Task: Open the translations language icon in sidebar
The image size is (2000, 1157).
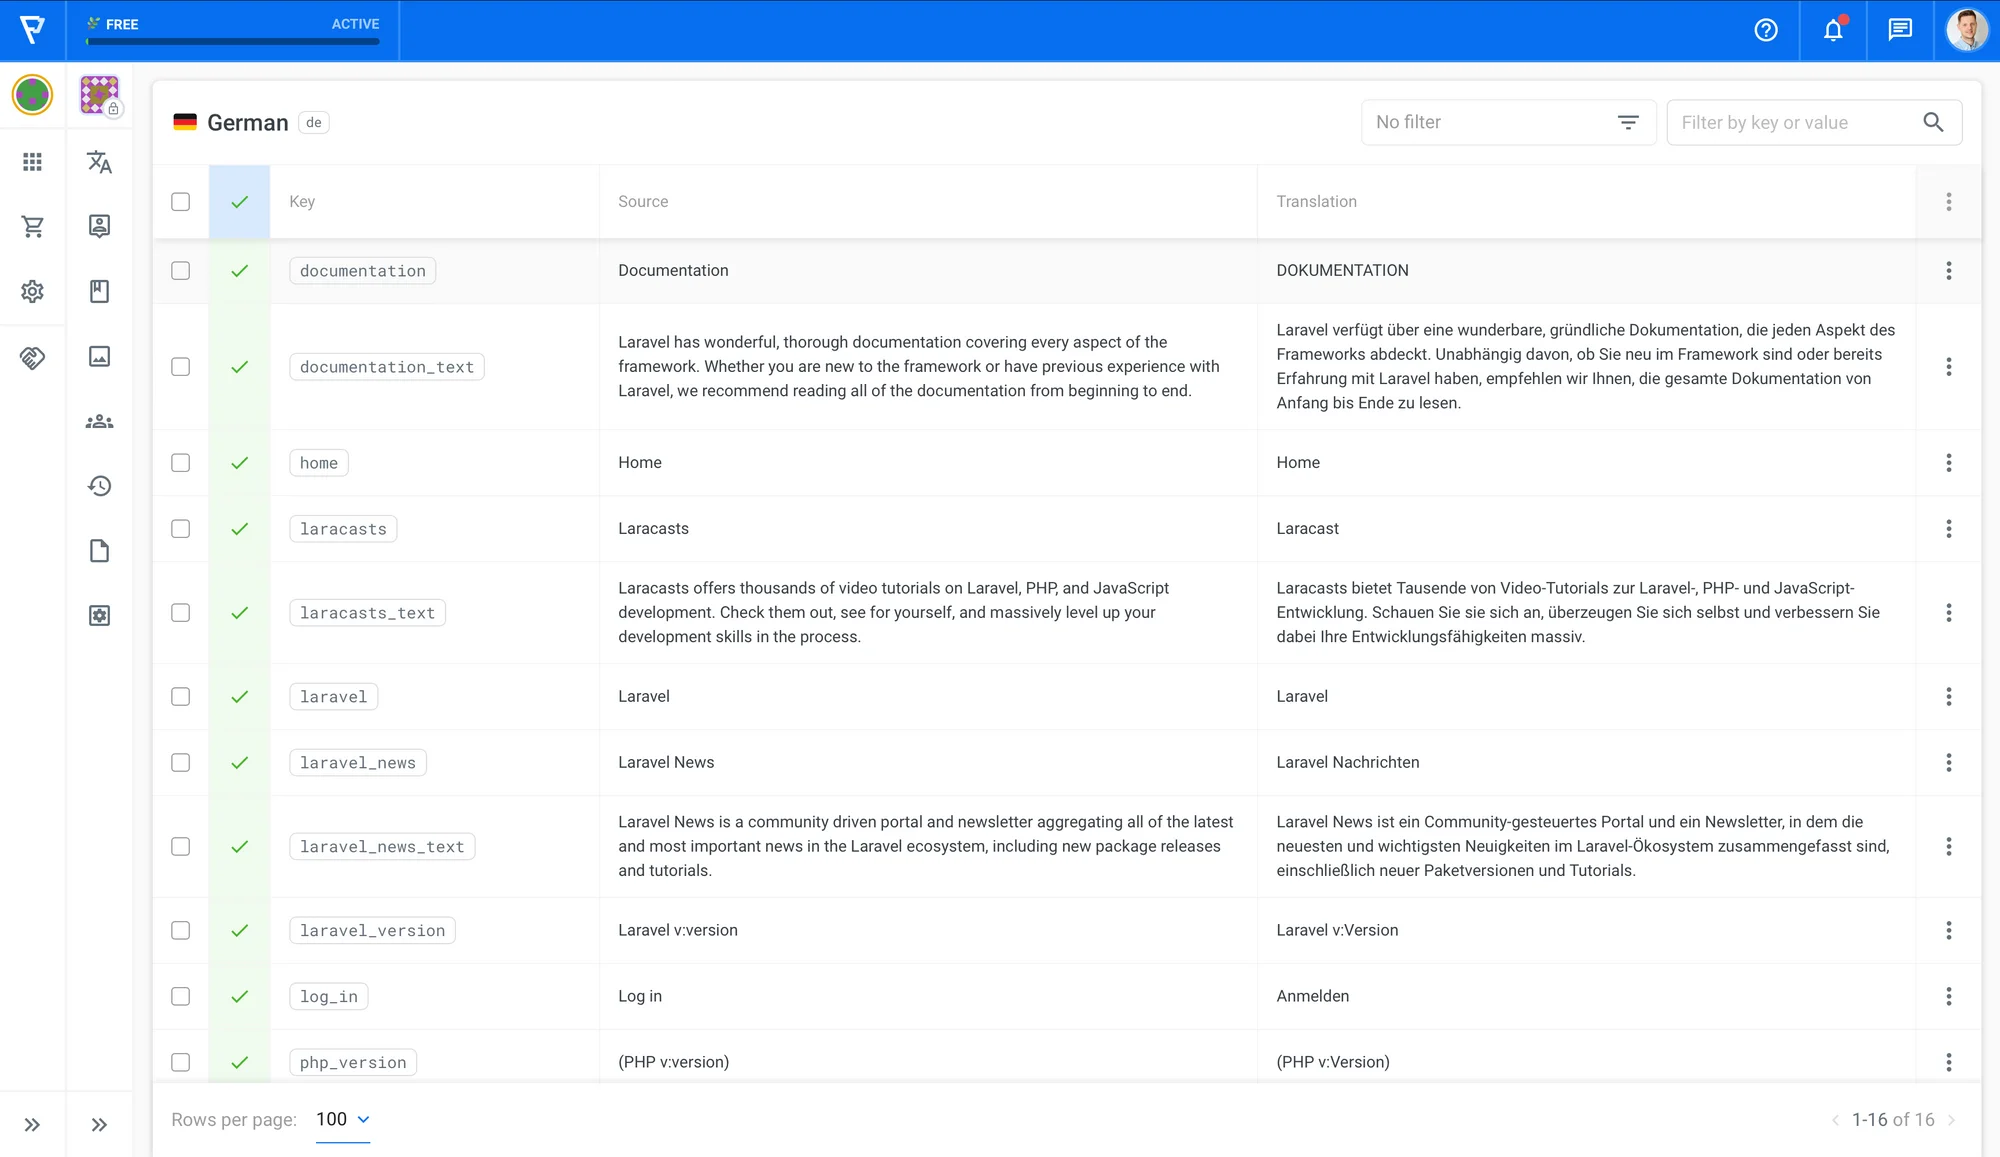Action: [x=99, y=162]
